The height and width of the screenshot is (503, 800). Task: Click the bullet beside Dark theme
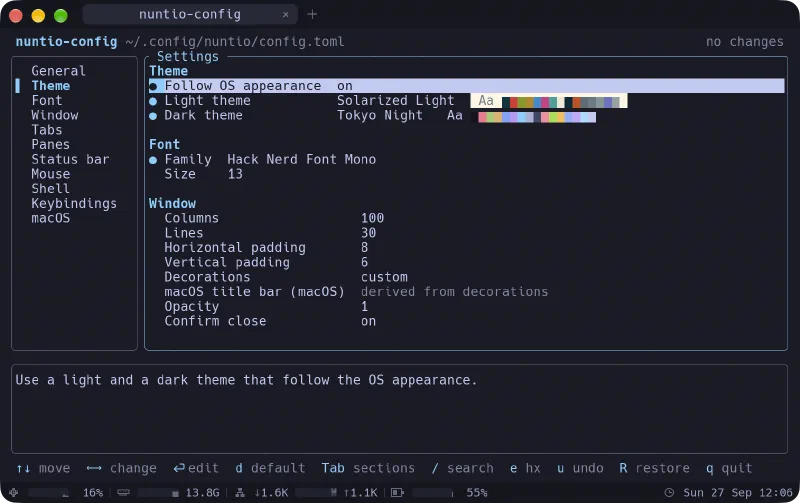click(x=153, y=116)
